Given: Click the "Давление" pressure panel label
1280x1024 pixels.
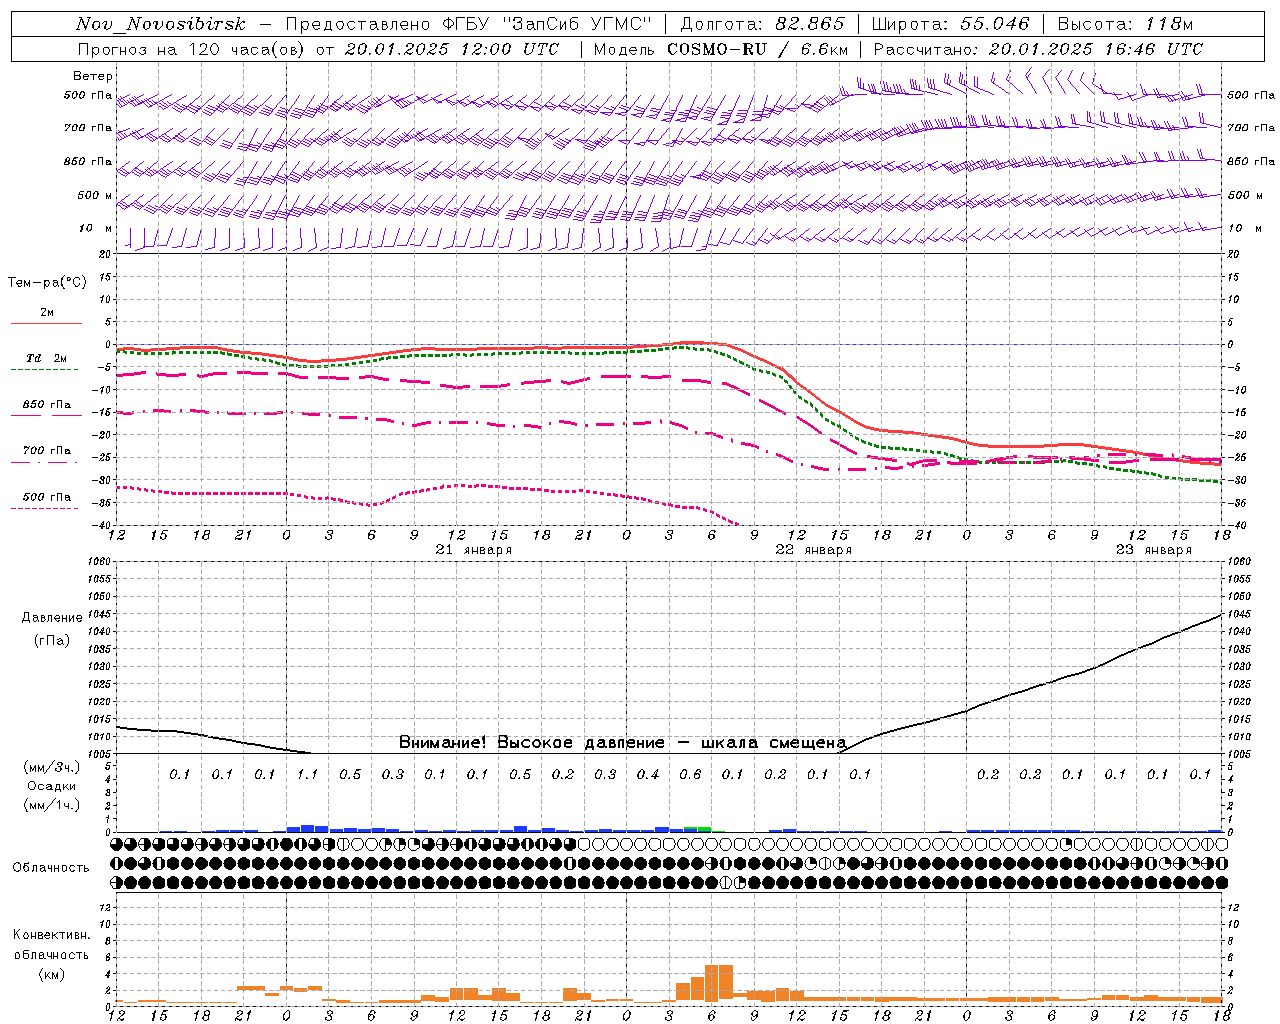Looking at the screenshot, I should click(x=52, y=618).
